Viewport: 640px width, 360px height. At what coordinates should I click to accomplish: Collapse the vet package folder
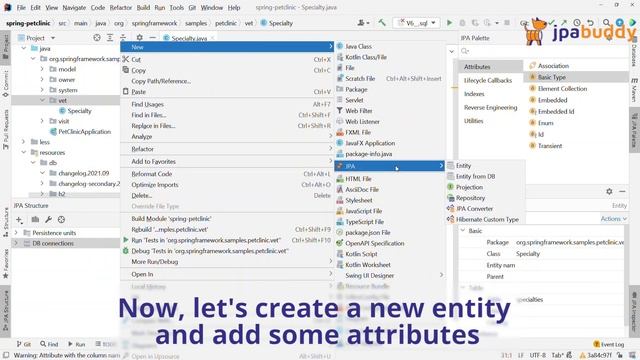[42, 100]
